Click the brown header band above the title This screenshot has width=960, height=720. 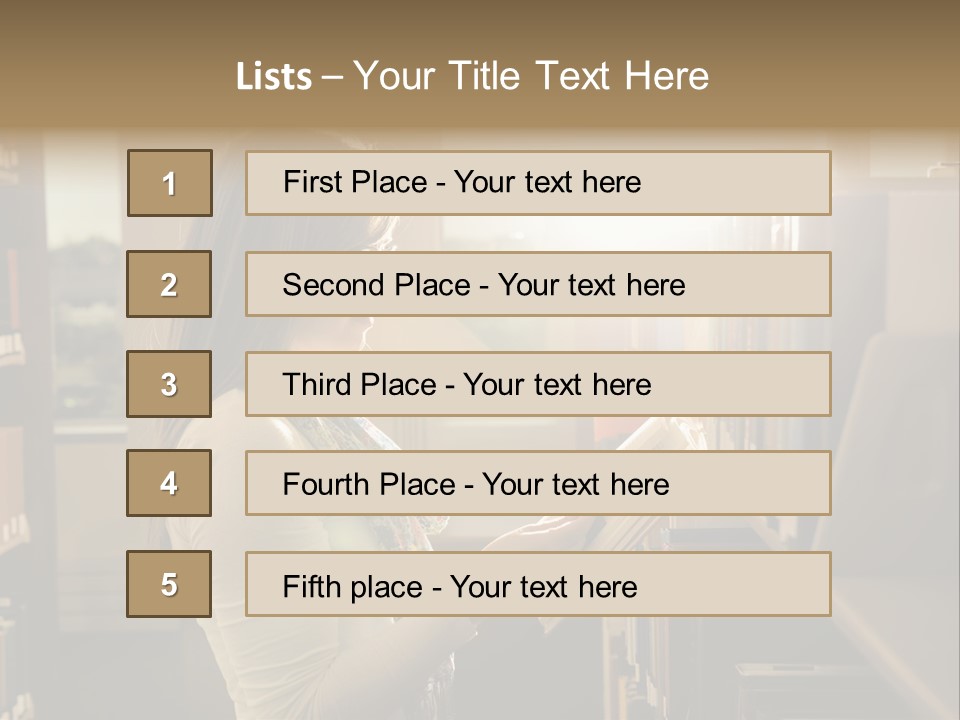480,22
